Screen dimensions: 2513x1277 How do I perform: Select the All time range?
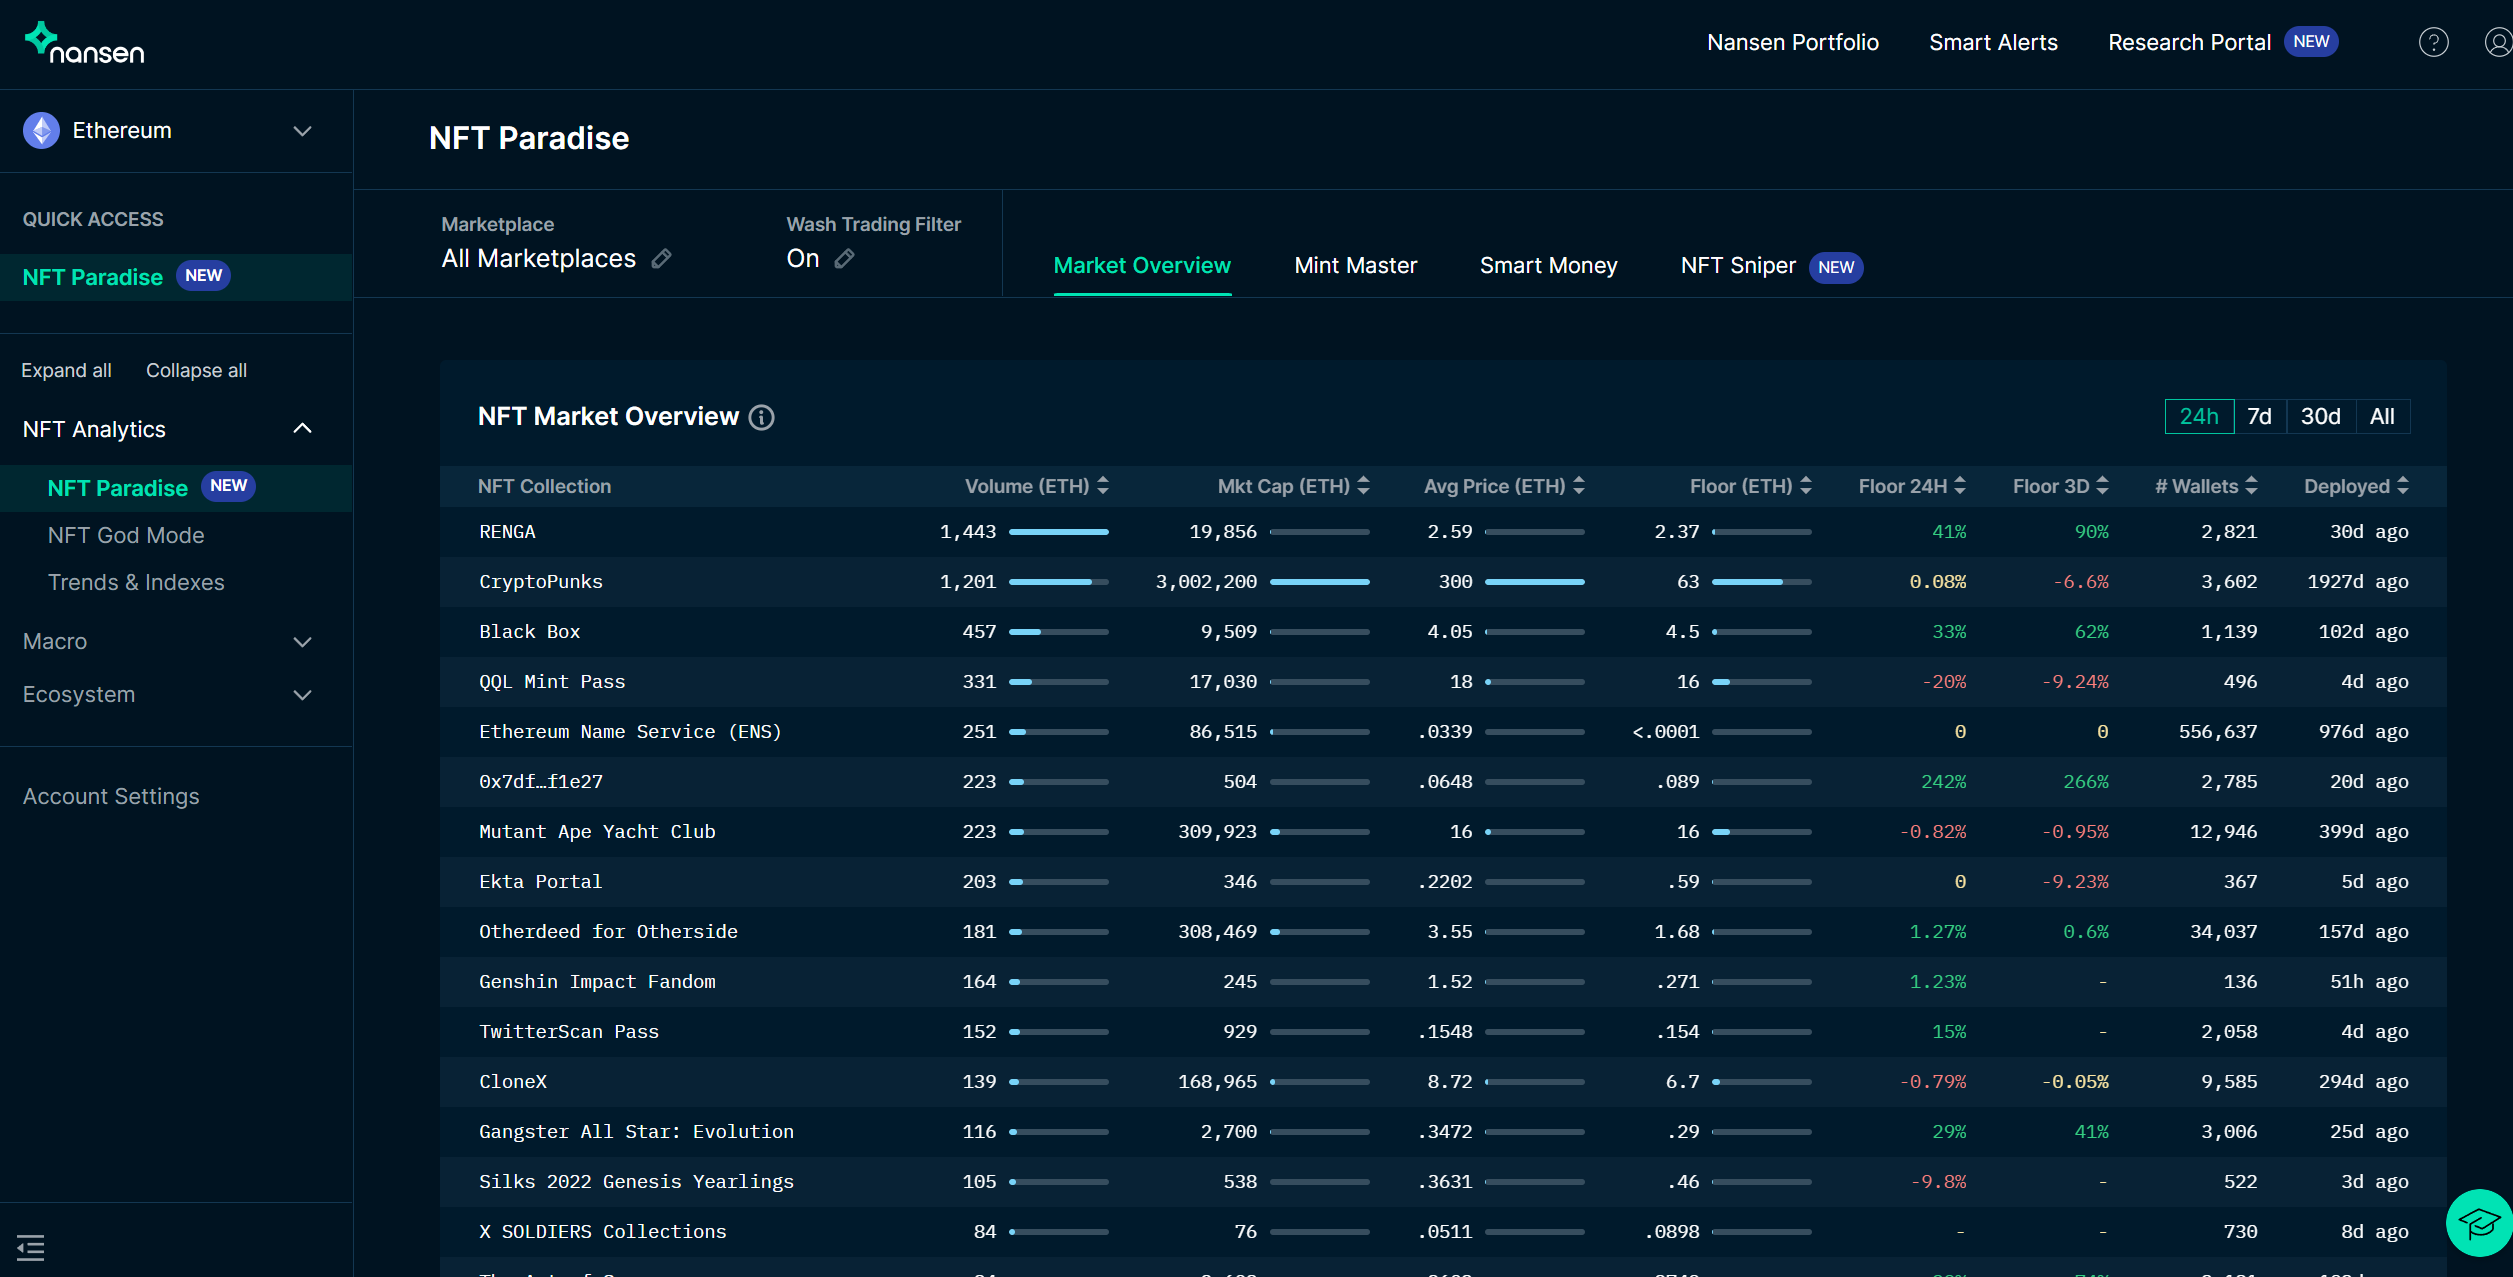tap(2383, 417)
